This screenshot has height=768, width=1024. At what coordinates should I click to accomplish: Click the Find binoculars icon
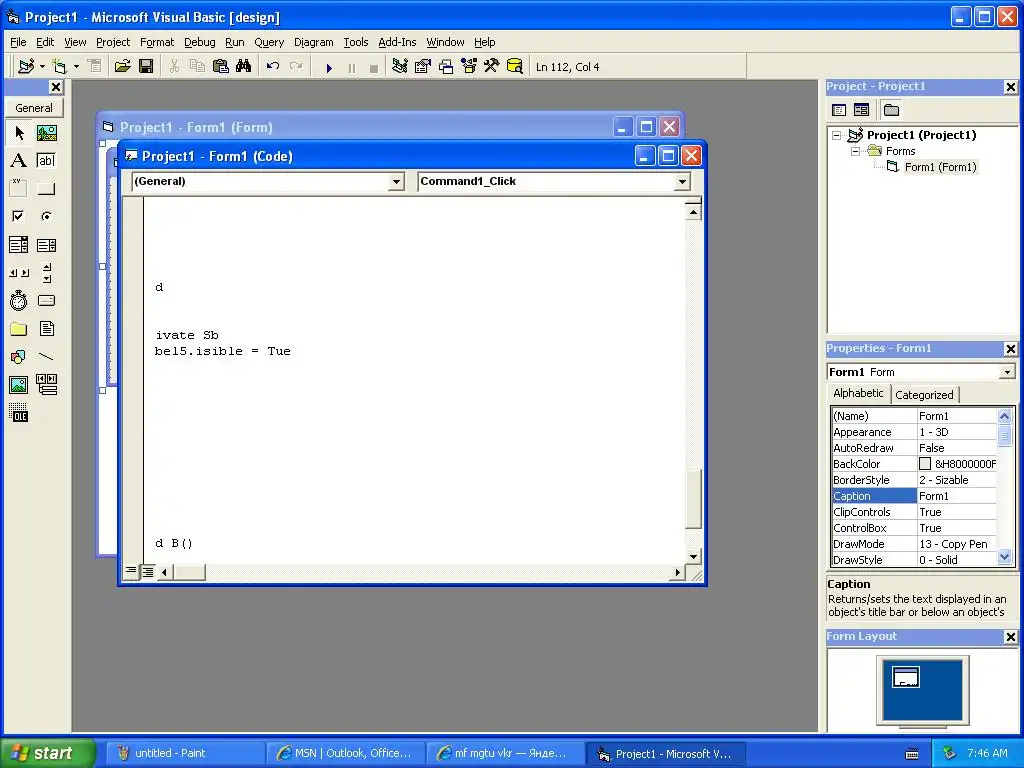pos(244,67)
